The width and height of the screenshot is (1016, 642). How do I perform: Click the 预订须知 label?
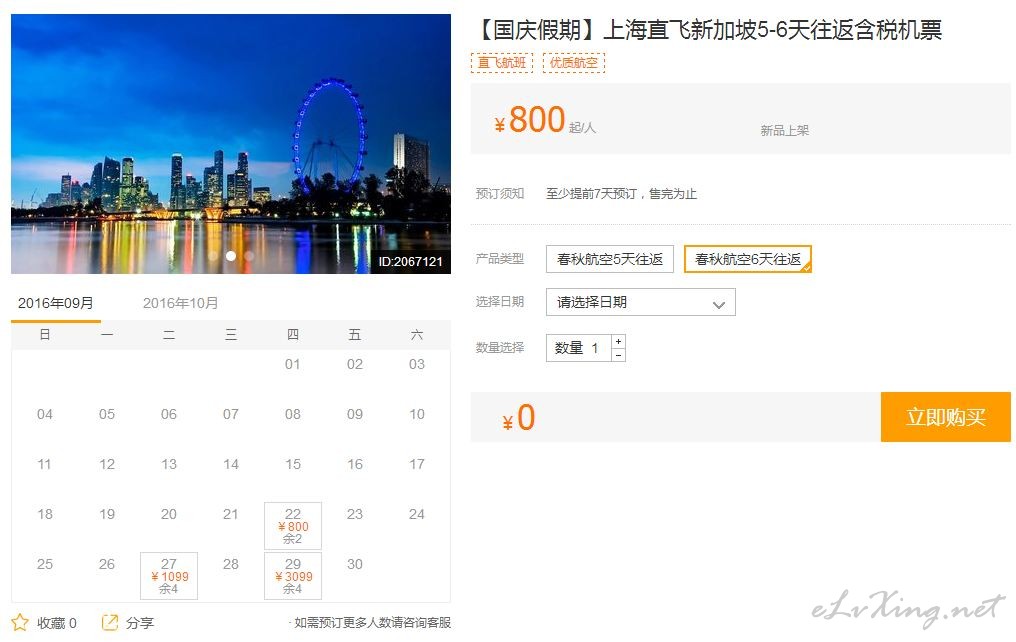[x=500, y=193]
